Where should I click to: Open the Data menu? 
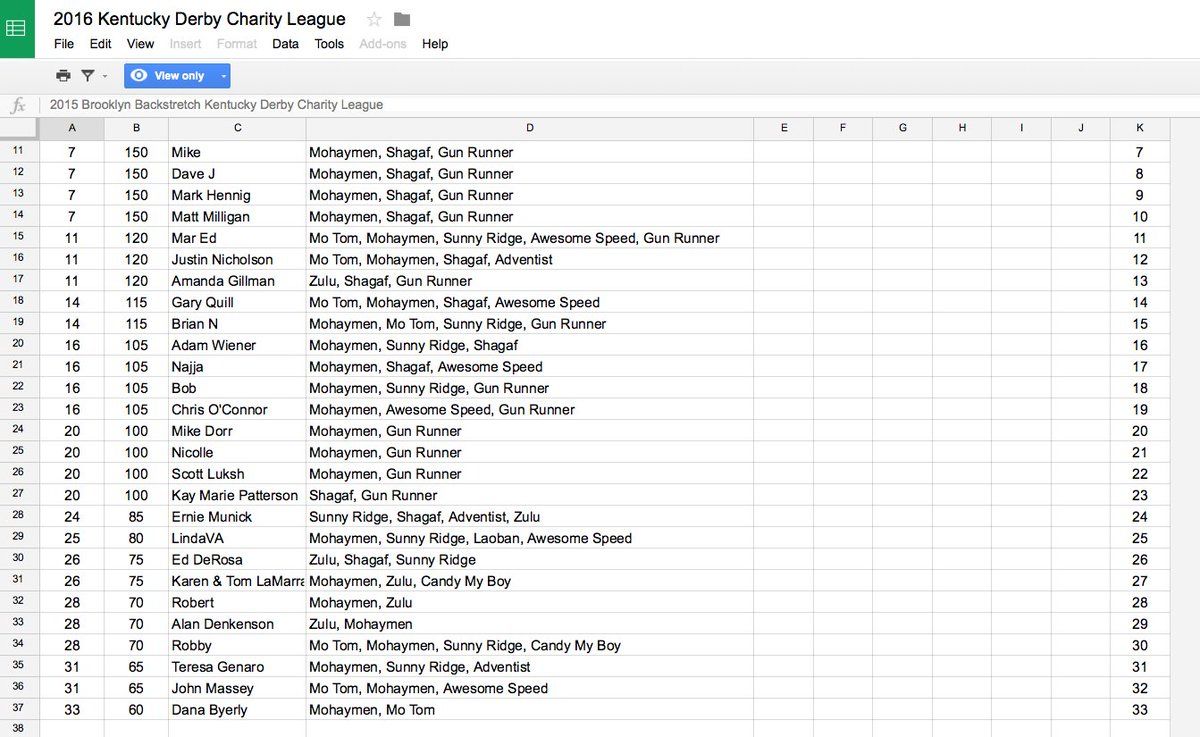pyautogui.click(x=285, y=44)
